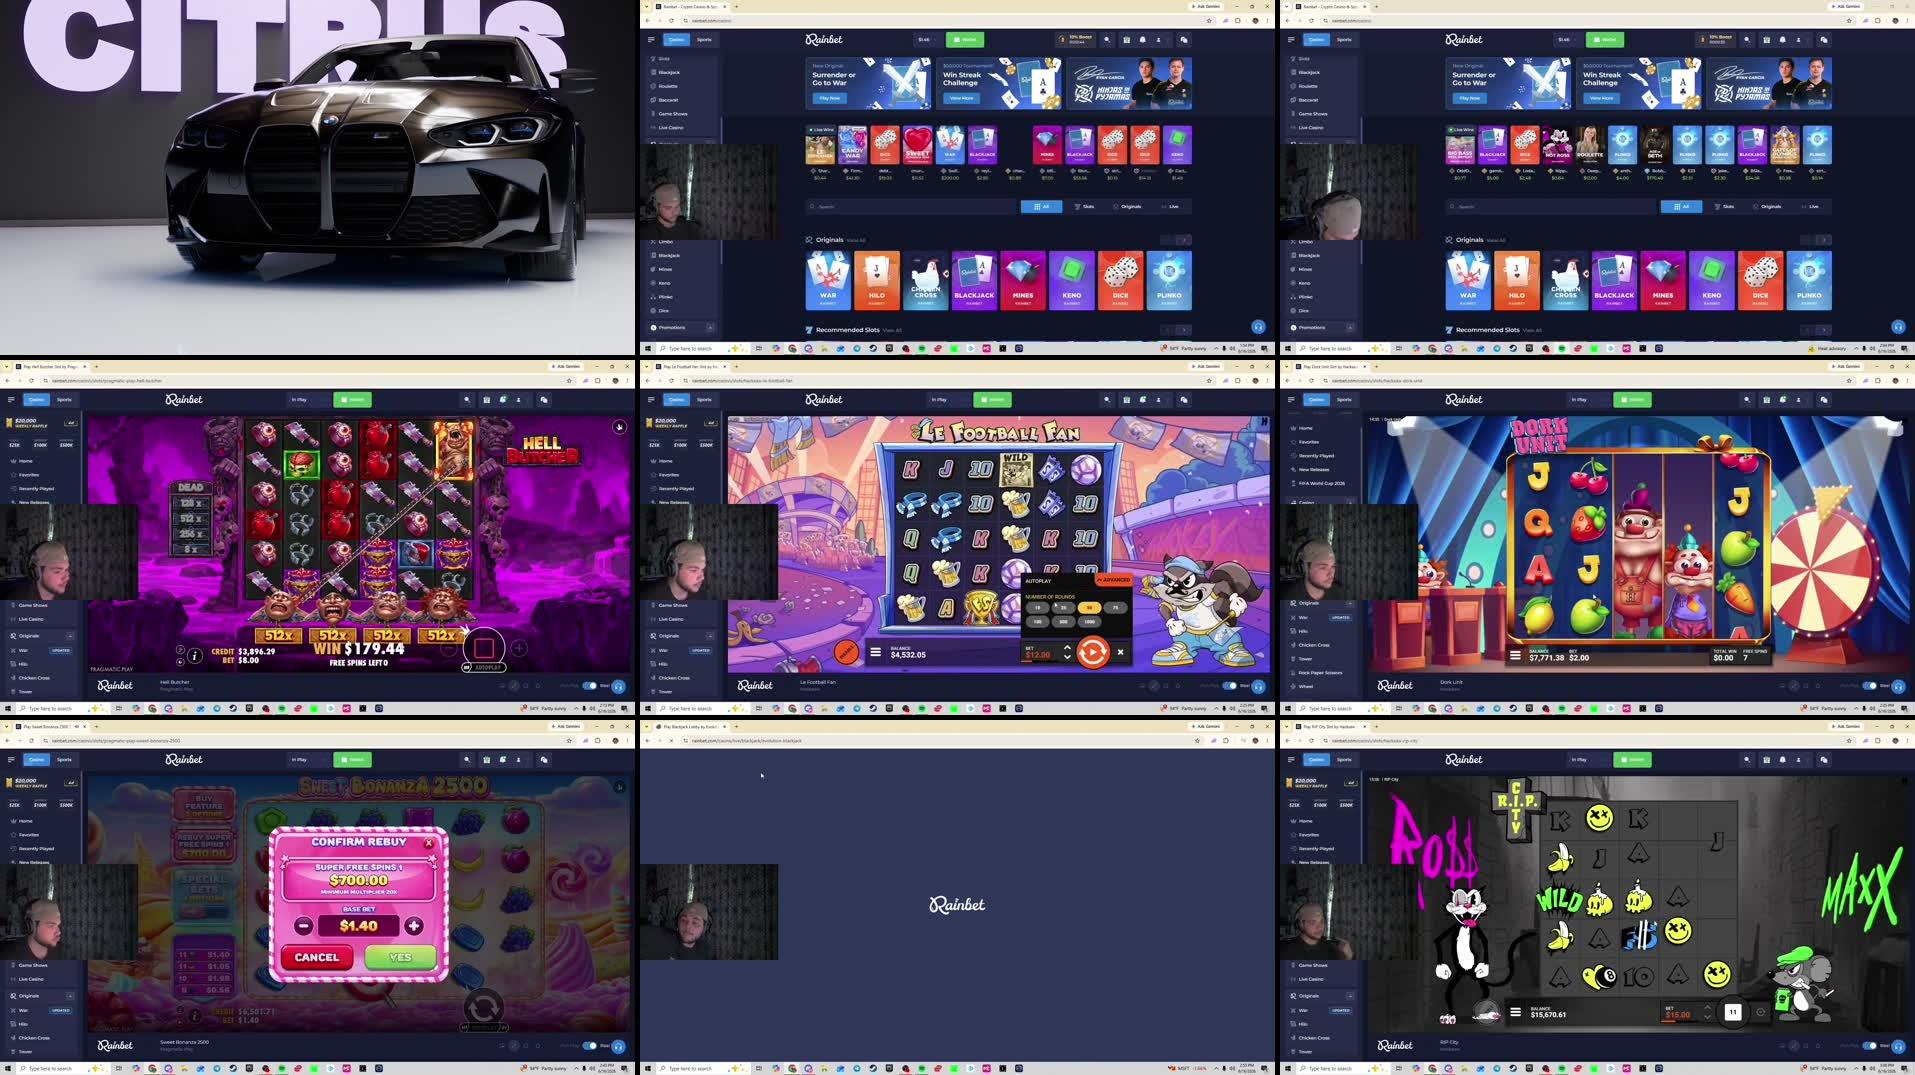The width and height of the screenshot is (1915, 1075).
Task: Expand Originals in the Hell Butcher window sidebar
Action: [x=70, y=635]
